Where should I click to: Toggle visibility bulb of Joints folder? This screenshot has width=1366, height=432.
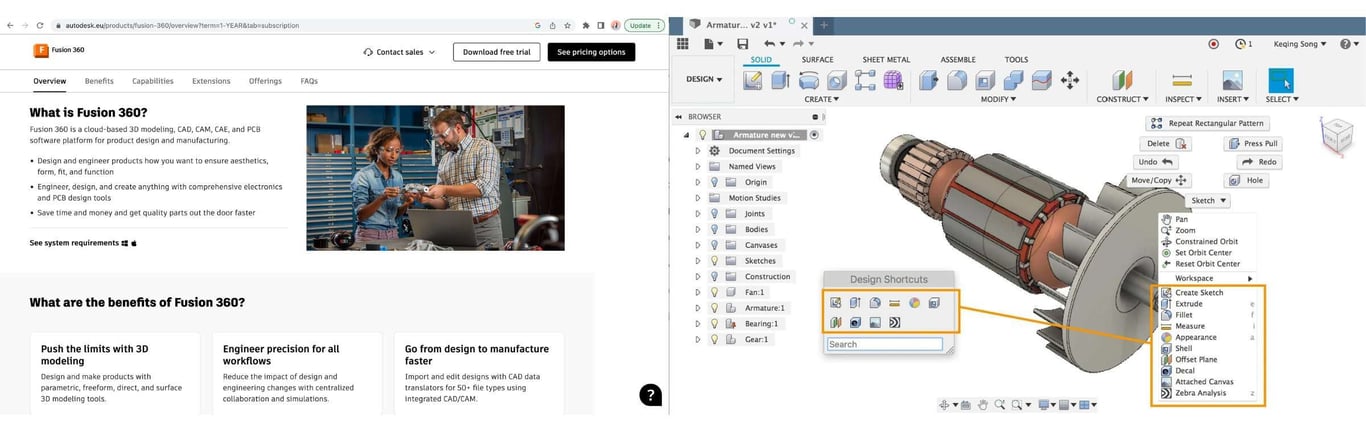[714, 214]
